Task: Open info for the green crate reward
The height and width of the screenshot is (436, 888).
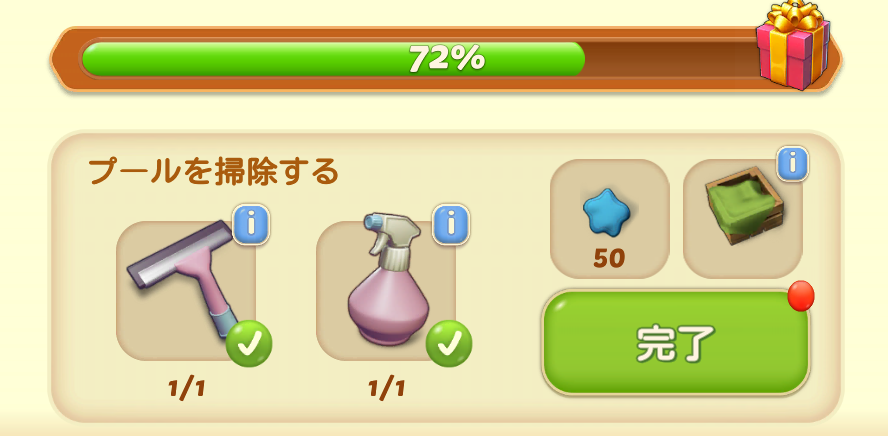Action: tap(792, 164)
